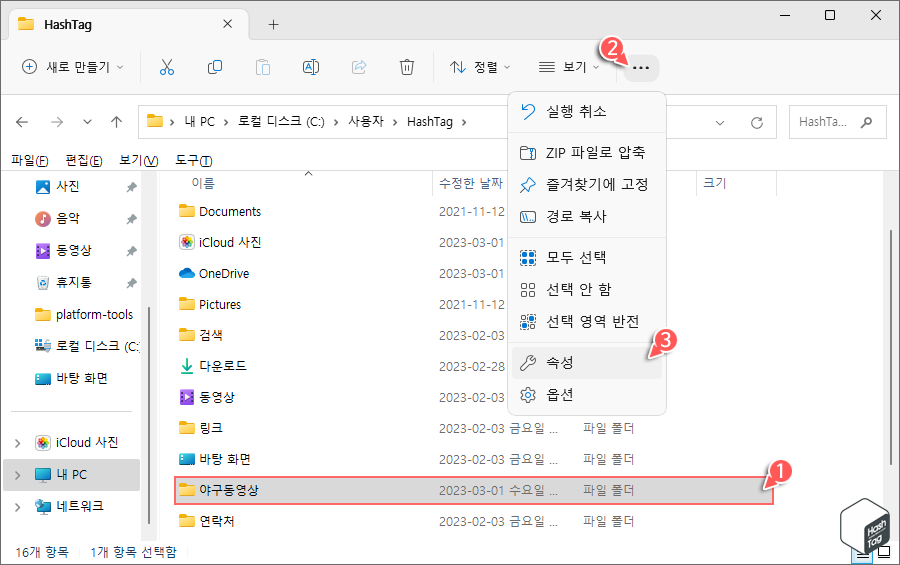Click the Copy icon in toolbar

(215, 67)
